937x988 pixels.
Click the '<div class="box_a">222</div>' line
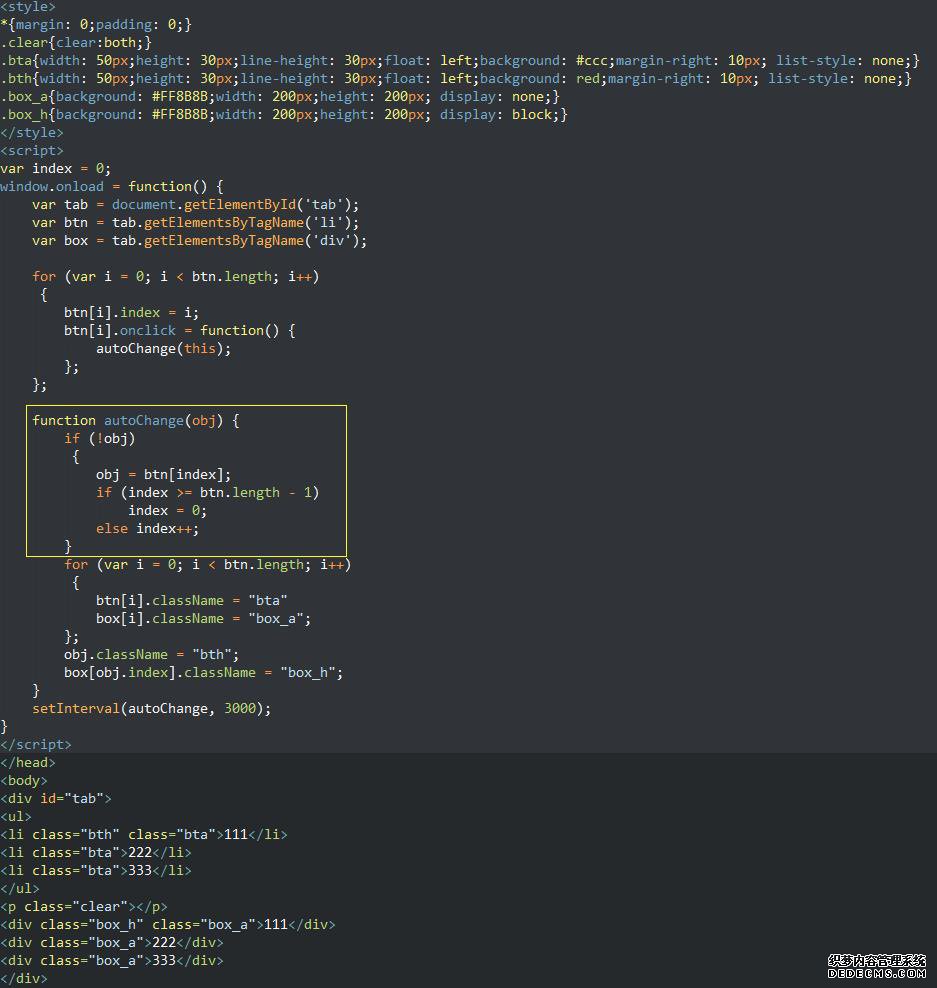[x=112, y=943]
